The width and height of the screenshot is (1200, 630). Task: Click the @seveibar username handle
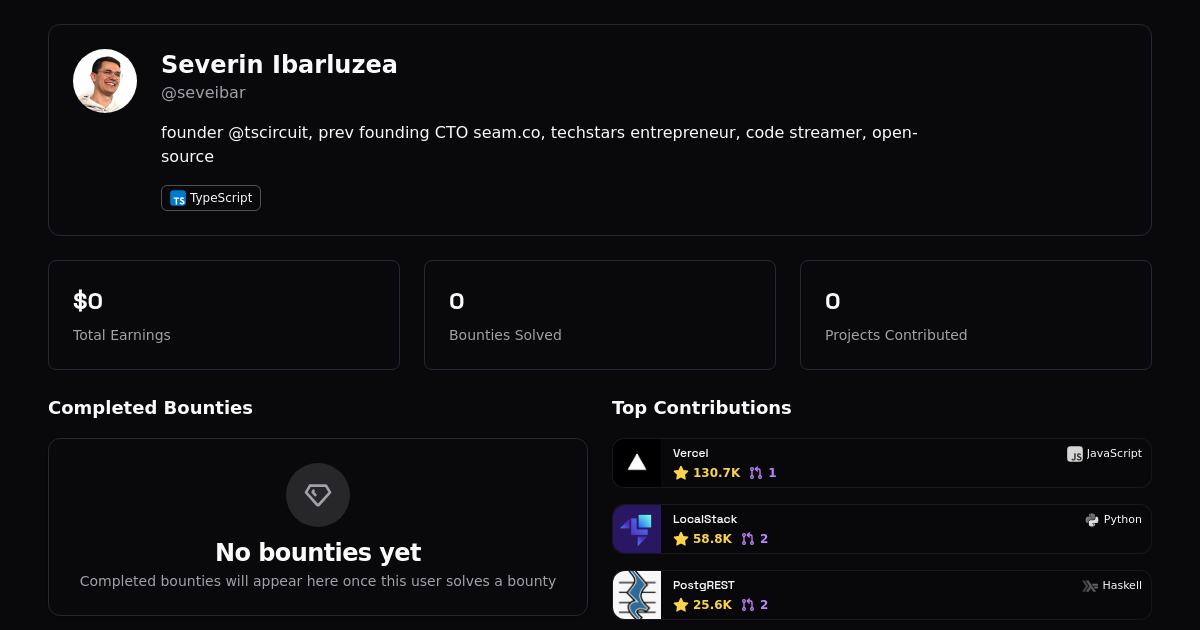coord(203,93)
